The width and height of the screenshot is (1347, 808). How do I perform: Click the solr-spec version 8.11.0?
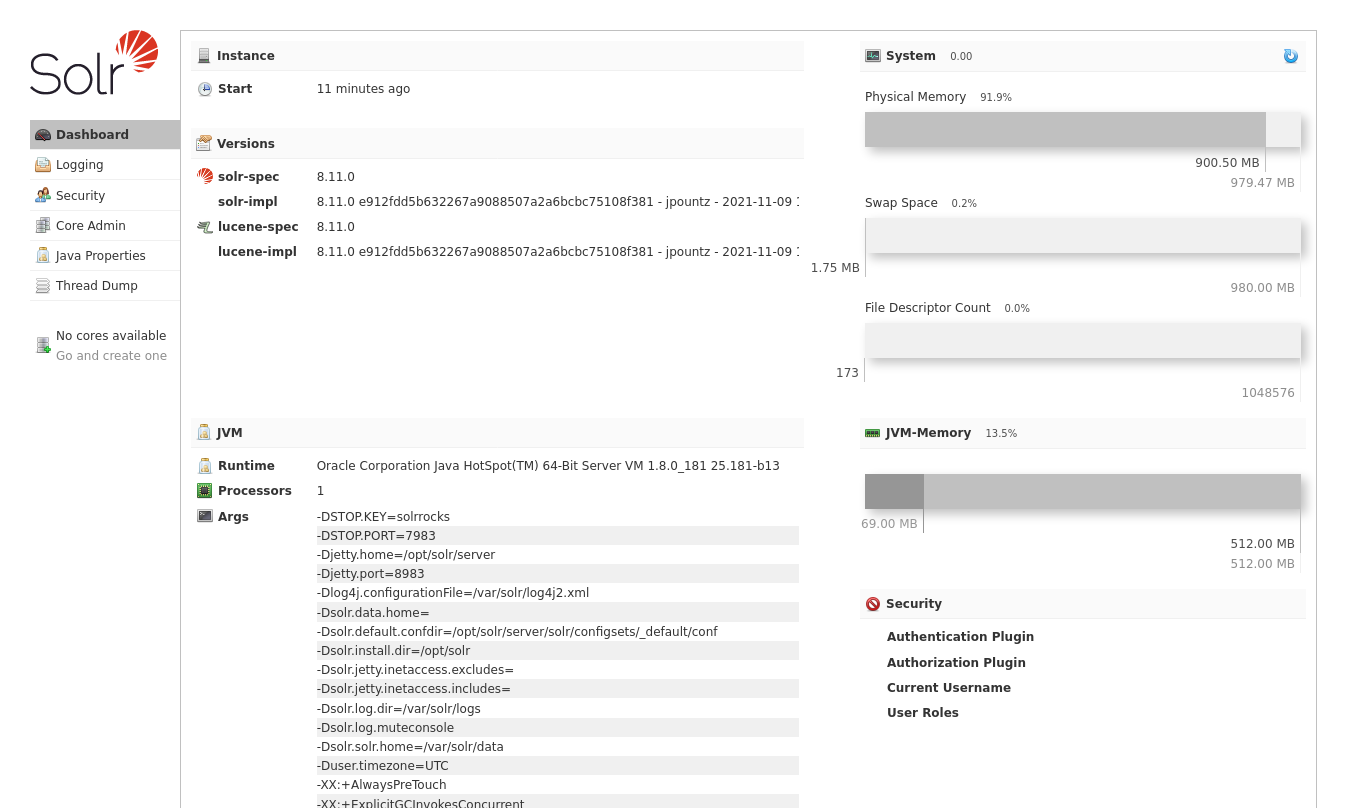[x=336, y=177]
